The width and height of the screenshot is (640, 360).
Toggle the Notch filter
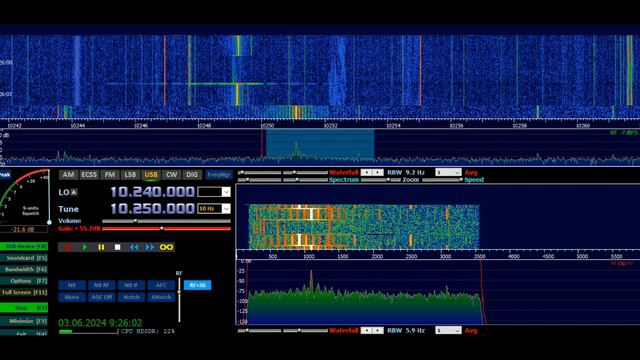(x=131, y=297)
